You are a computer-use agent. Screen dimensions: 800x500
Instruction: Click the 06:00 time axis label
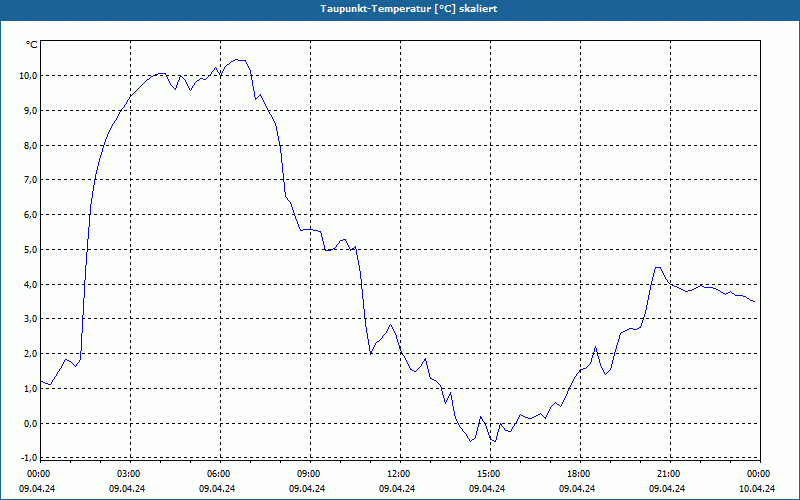(x=217, y=474)
